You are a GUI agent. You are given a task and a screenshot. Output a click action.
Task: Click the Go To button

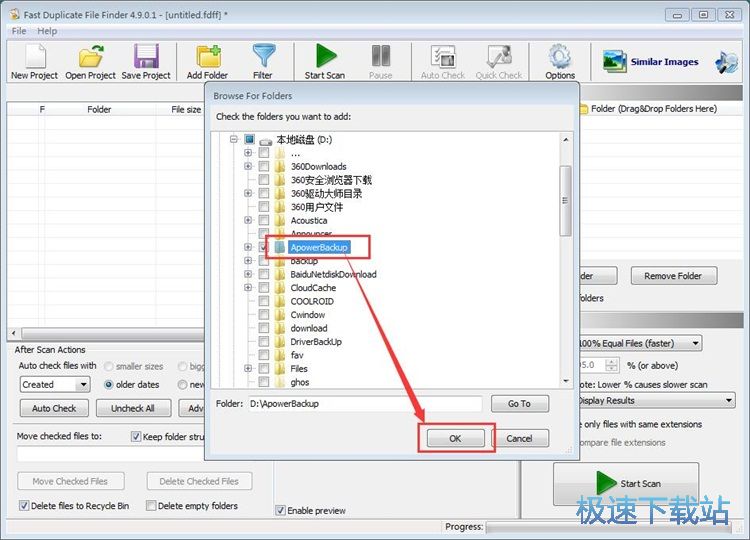pyautogui.click(x=519, y=404)
